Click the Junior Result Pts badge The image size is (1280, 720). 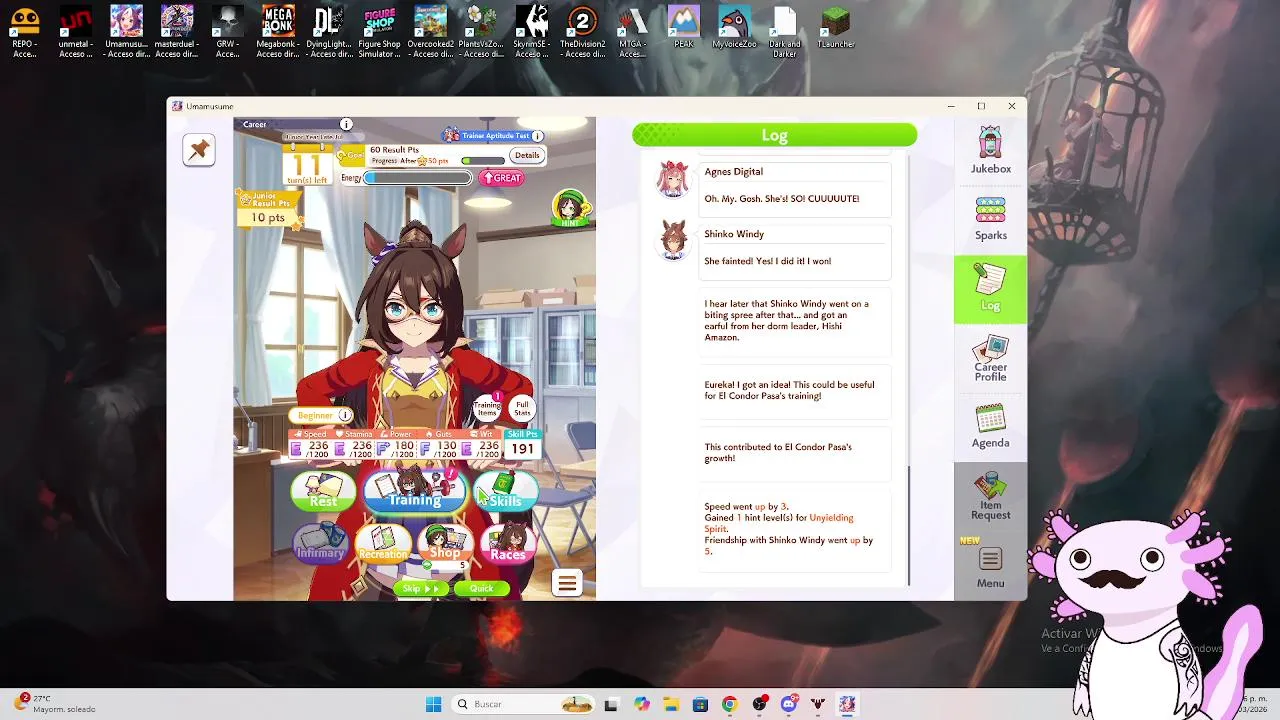point(268,209)
